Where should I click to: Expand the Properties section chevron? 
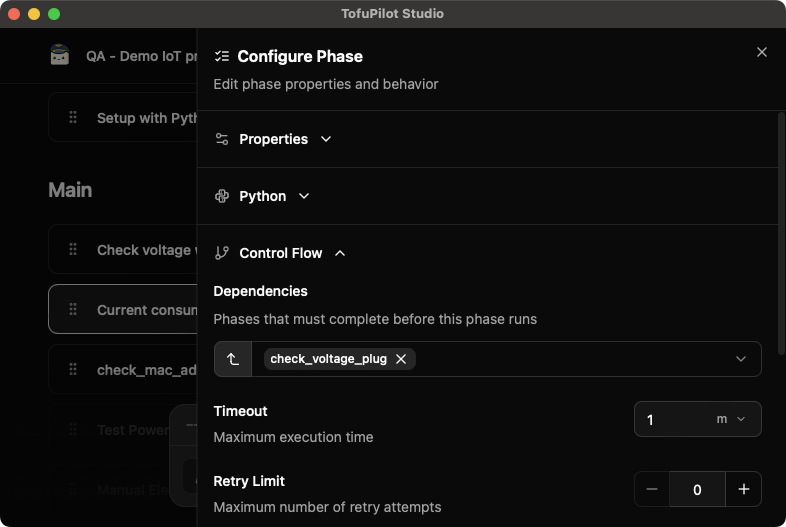point(326,139)
